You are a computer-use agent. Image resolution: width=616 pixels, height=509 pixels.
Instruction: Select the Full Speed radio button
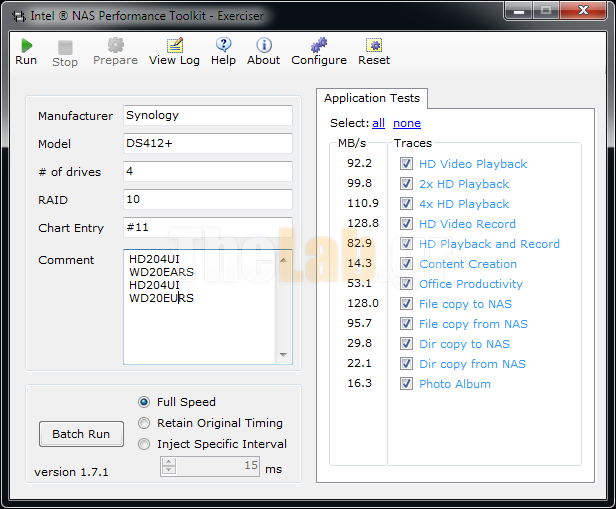[x=144, y=402]
